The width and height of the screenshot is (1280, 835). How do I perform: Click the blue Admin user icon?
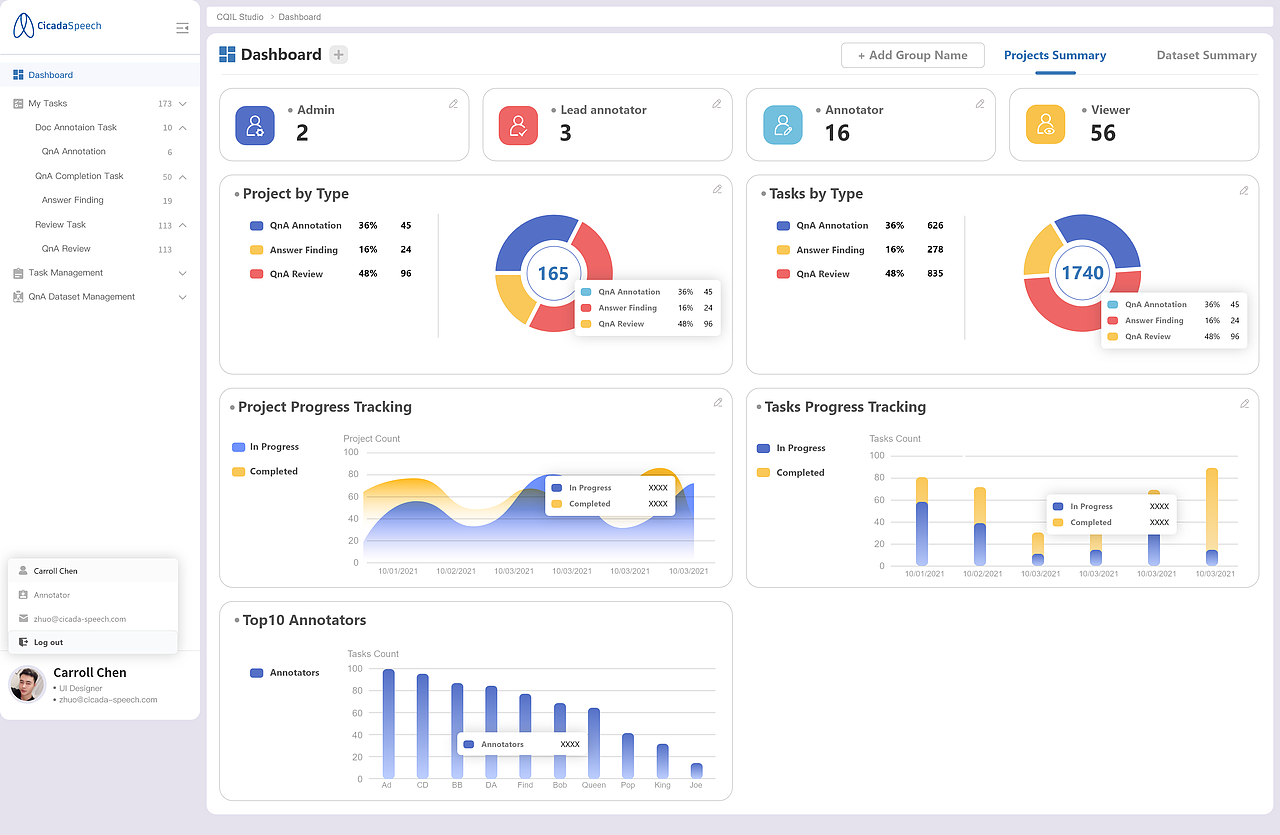coord(255,125)
